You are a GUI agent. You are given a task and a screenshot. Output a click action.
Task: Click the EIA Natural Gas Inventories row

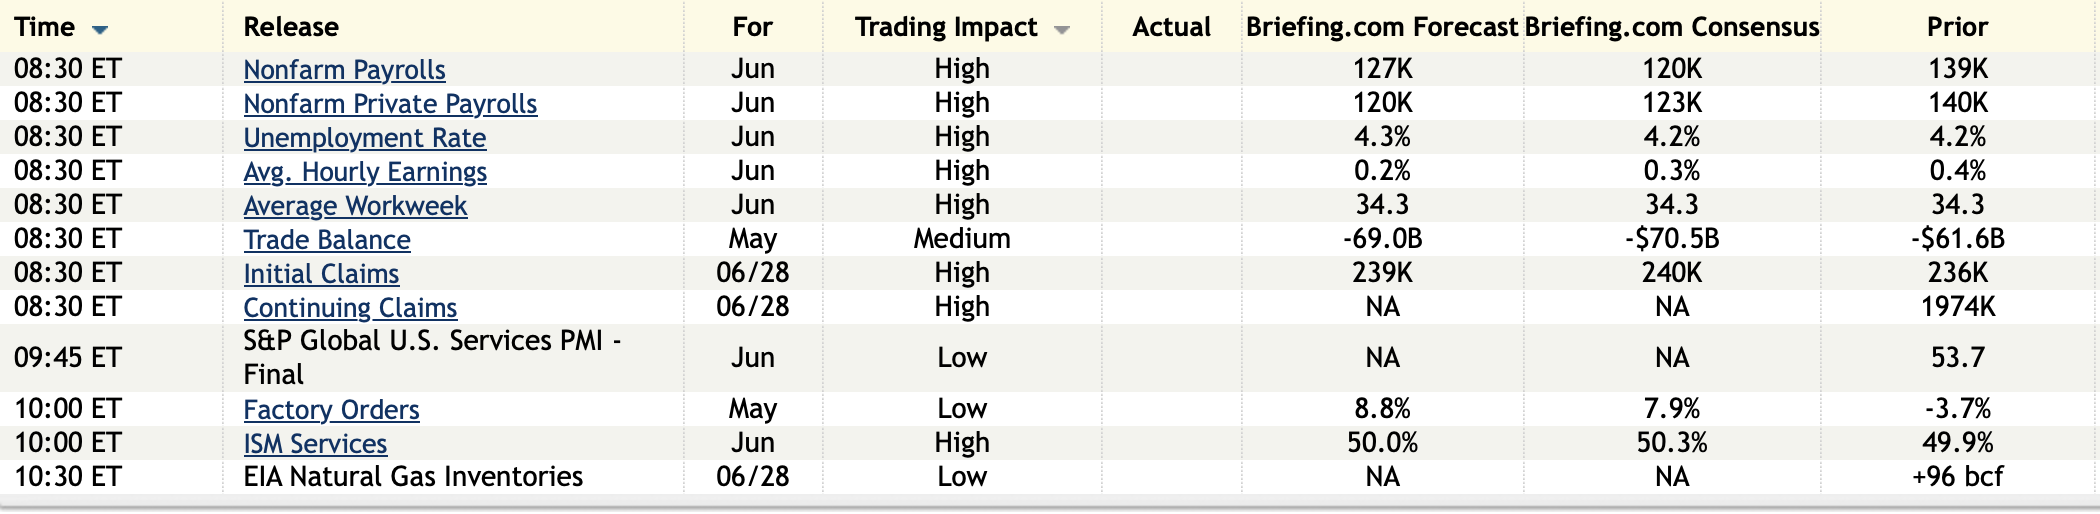(413, 477)
